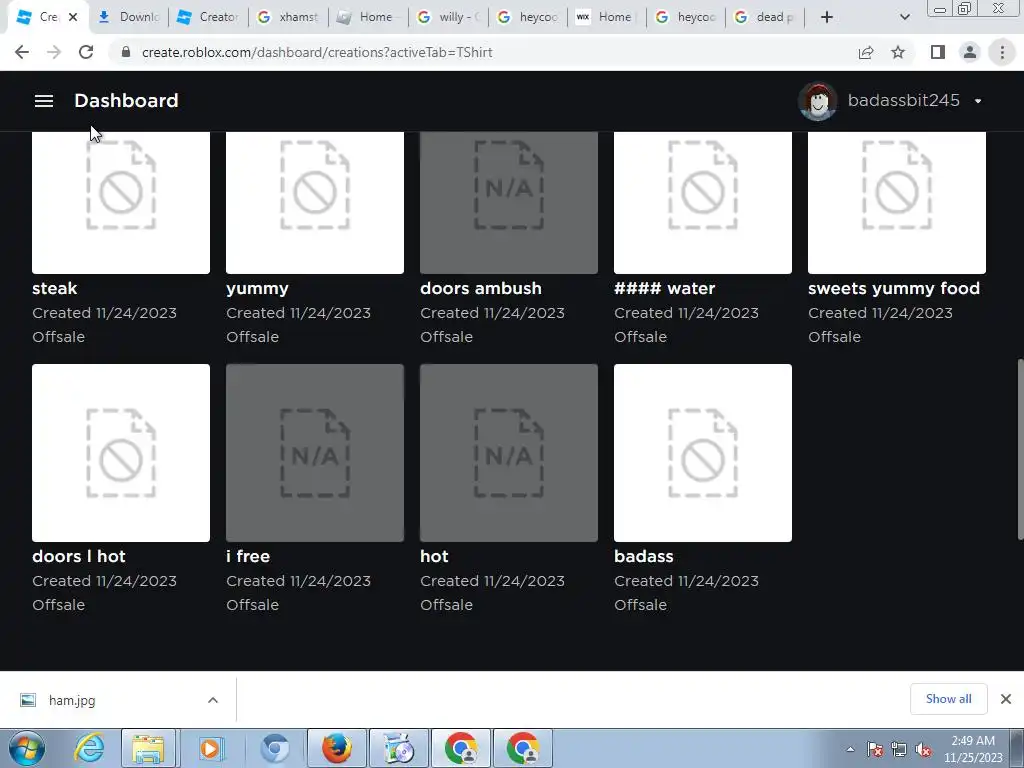Click the network tray icon
This screenshot has width=1024, height=768.
(x=899, y=749)
